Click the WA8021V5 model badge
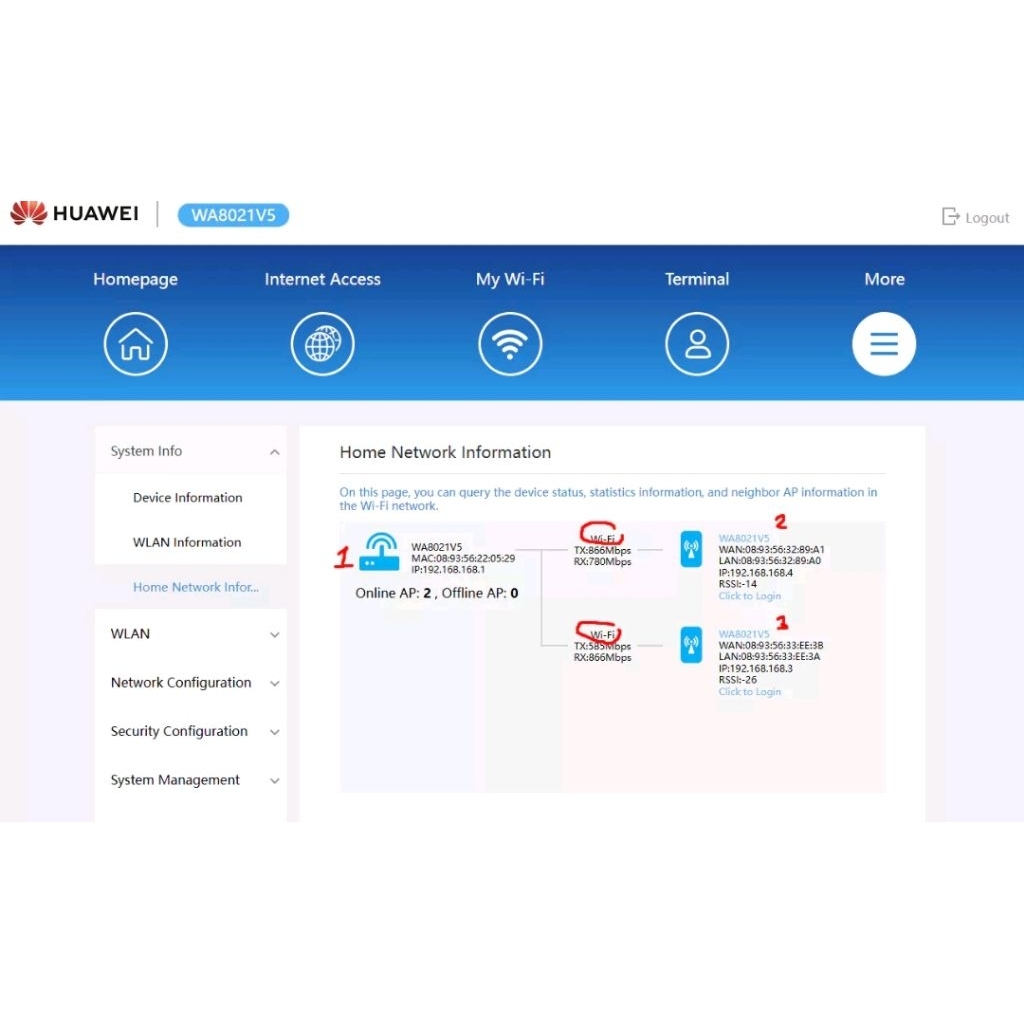Viewport: 1024px width, 1024px height. pos(233,215)
